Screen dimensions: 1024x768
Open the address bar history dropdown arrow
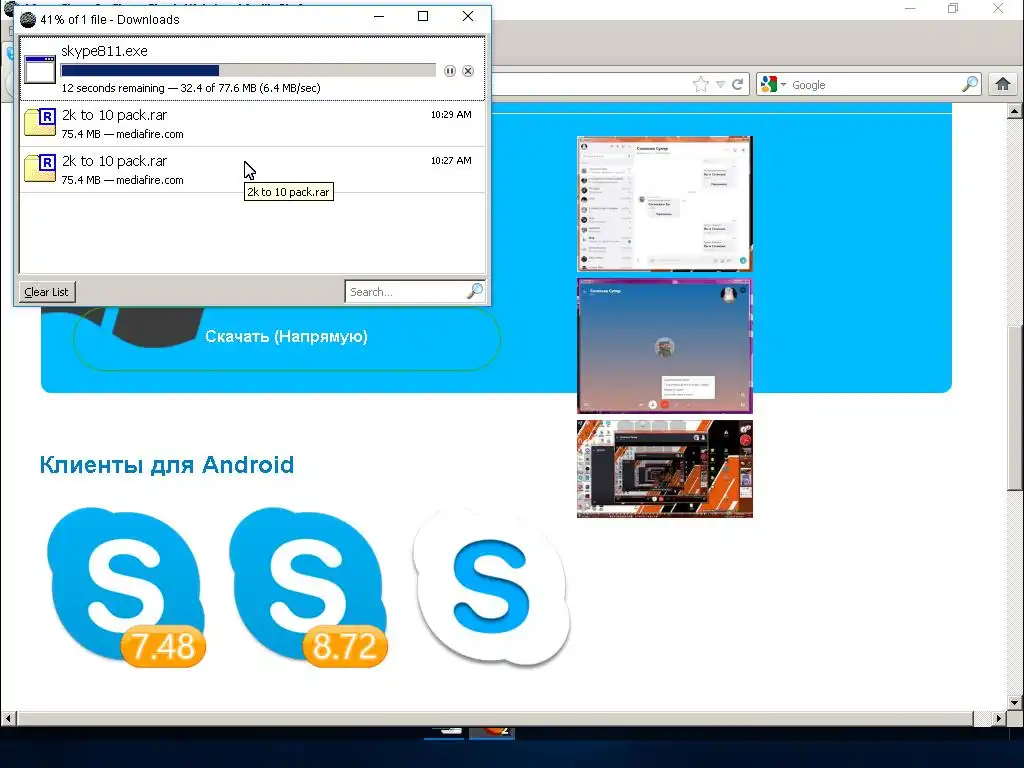click(x=720, y=84)
